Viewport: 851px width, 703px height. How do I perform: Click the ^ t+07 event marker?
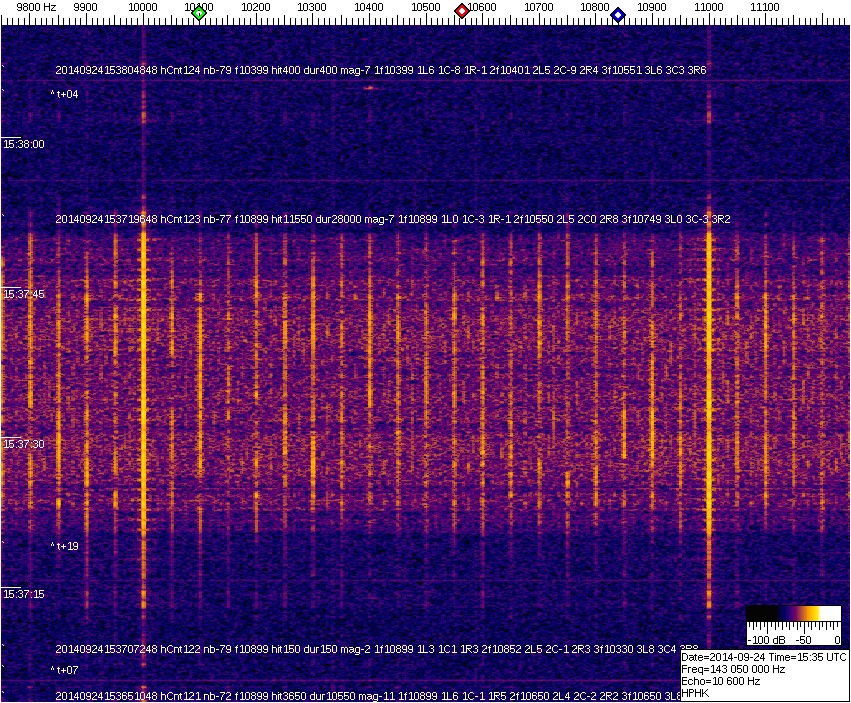coord(64,670)
